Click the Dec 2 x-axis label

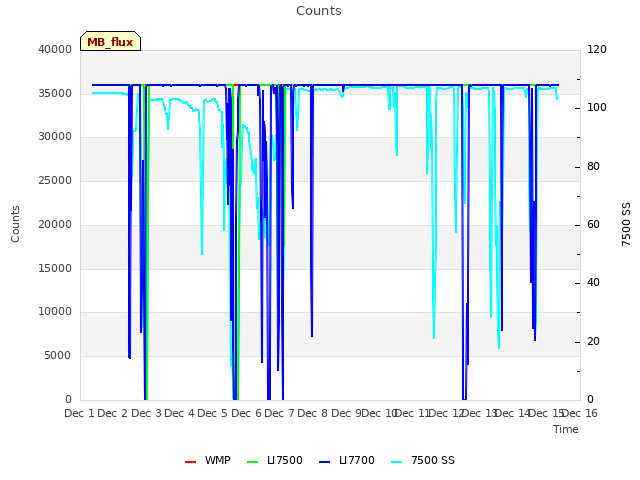click(113, 413)
